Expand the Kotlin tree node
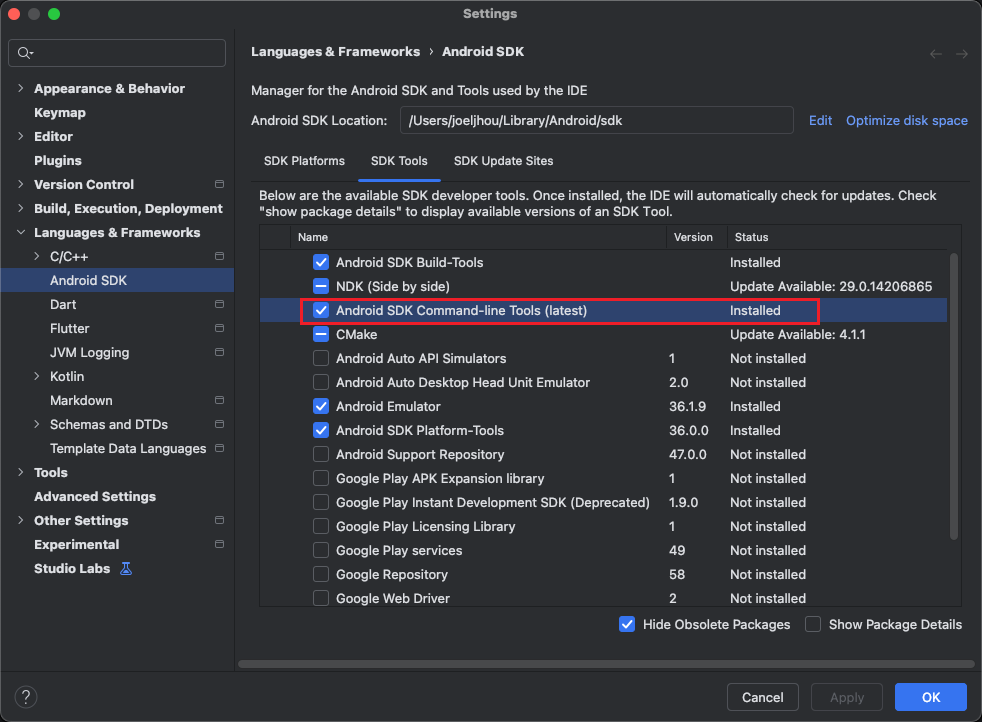 pos(37,377)
